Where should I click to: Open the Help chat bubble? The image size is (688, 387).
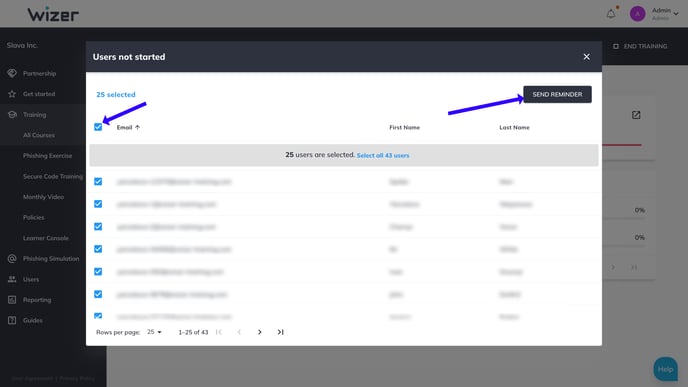point(665,369)
